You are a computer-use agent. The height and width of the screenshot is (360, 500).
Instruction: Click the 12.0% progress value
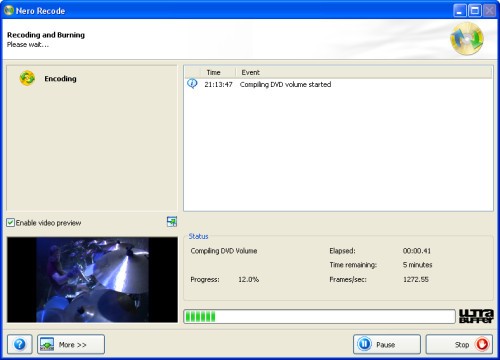[x=249, y=279]
